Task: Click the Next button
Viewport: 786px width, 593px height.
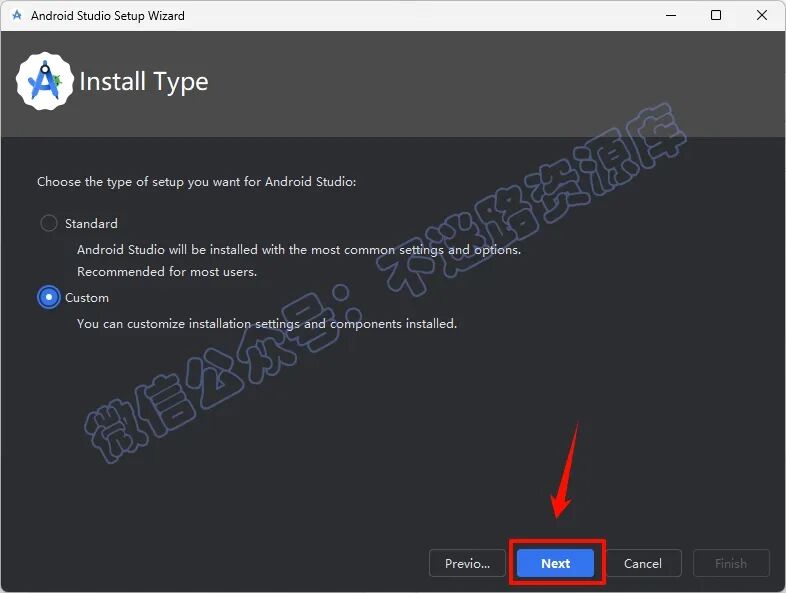Action: tap(555, 563)
